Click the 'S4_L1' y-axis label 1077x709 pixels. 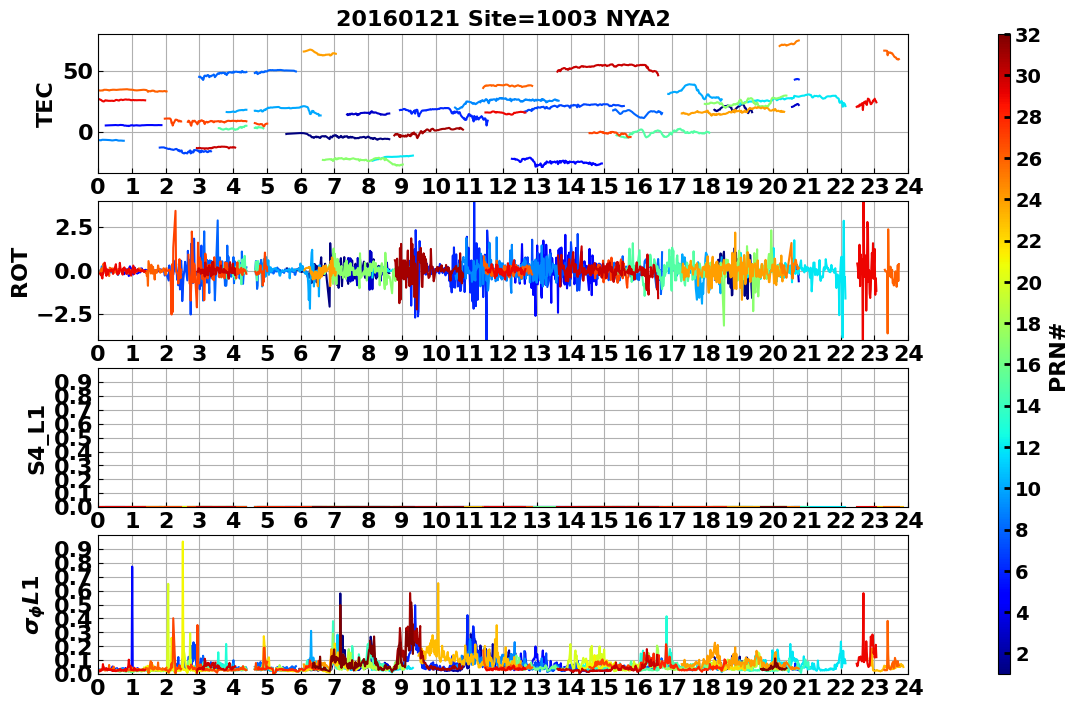pyautogui.click(x=36, y=440)
